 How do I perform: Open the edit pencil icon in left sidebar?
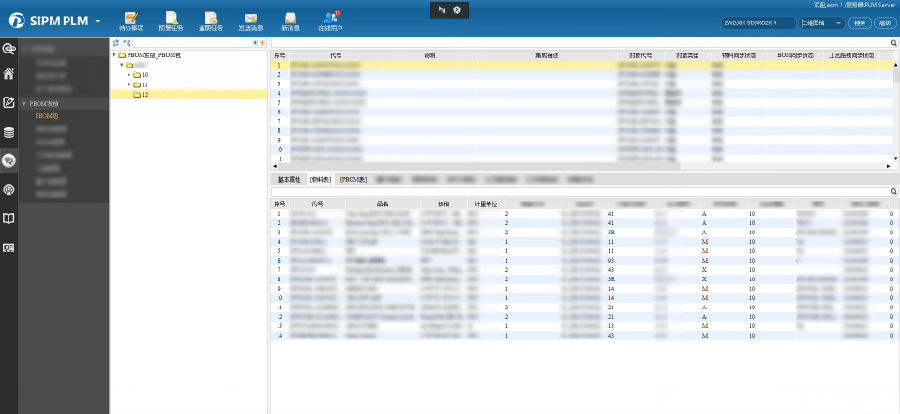[x=9, y=103]
